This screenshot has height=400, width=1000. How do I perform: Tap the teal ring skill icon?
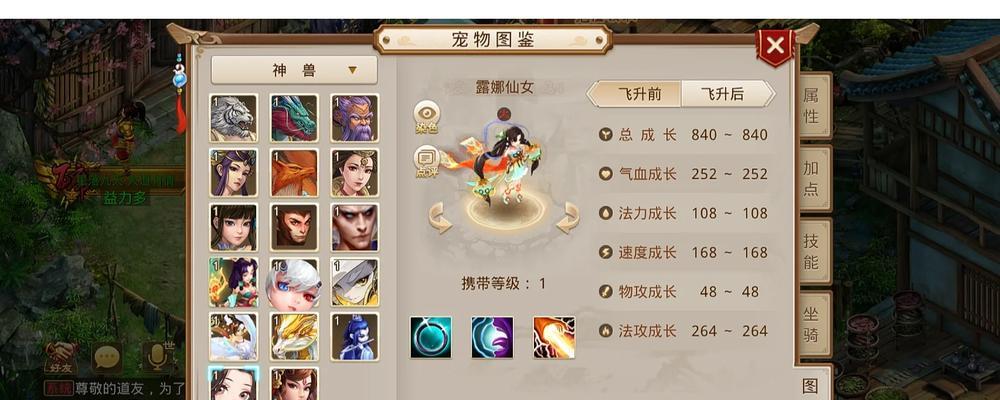coord(430,337)
